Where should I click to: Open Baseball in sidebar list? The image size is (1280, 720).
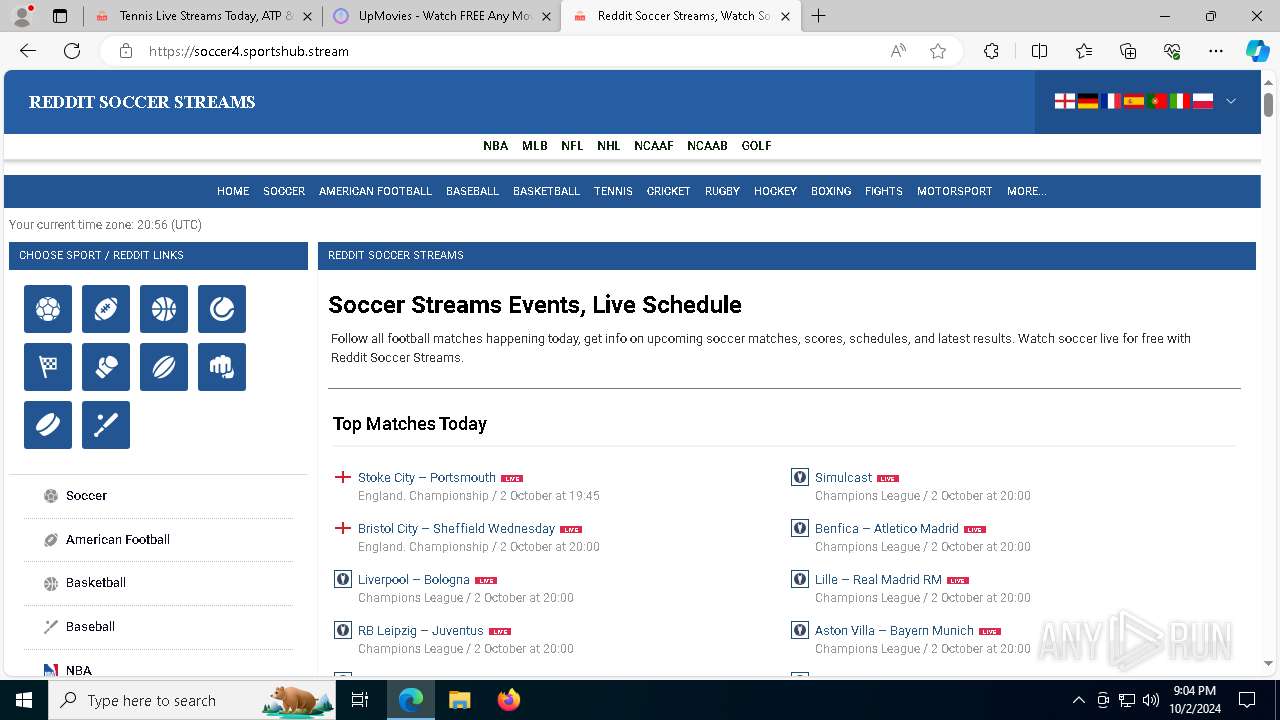90,627
